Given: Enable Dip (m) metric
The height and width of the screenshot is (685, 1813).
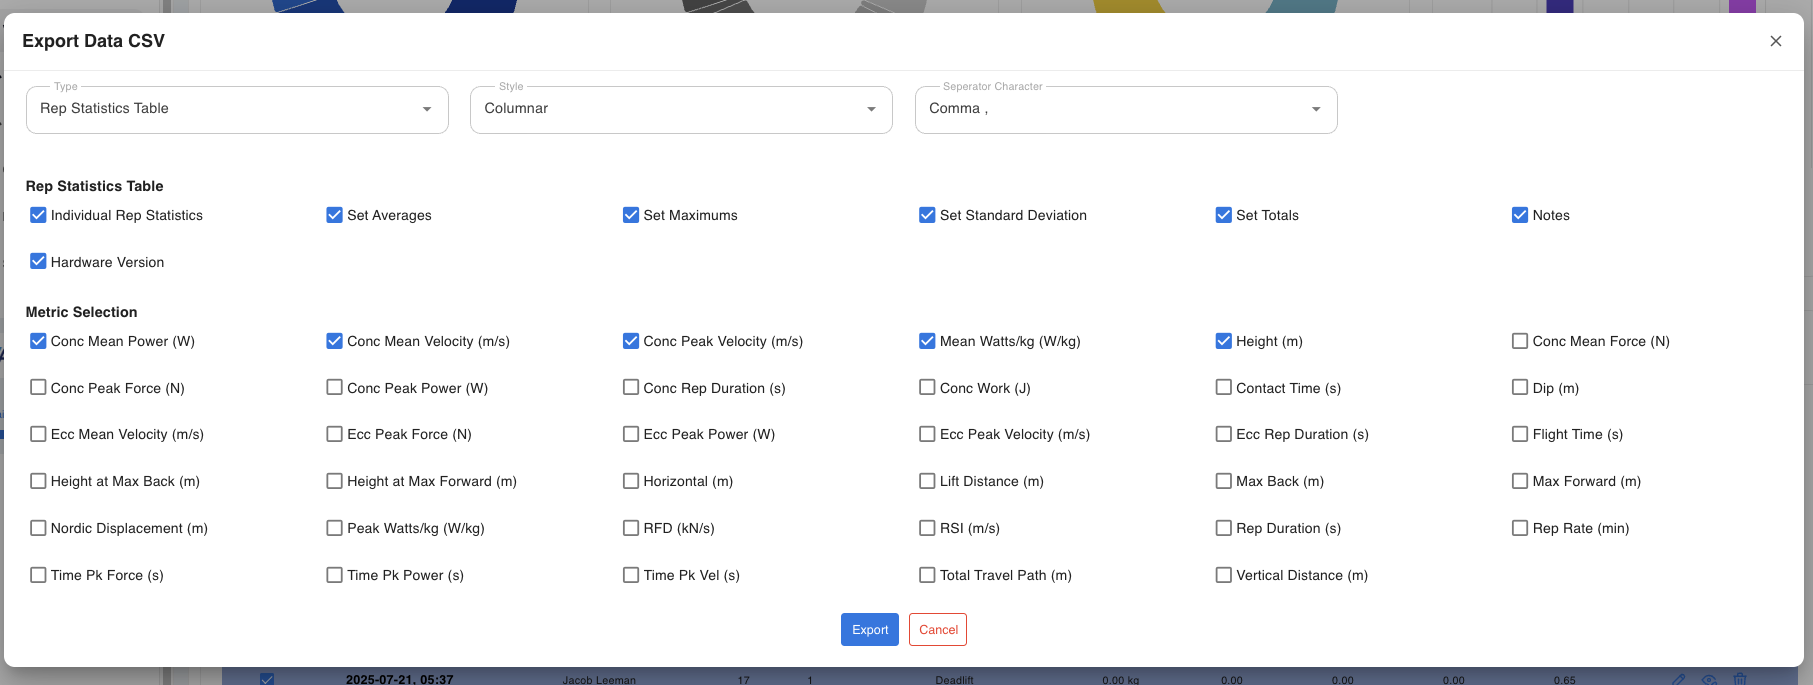Looking at the screenshot, I should point(1520,388).
